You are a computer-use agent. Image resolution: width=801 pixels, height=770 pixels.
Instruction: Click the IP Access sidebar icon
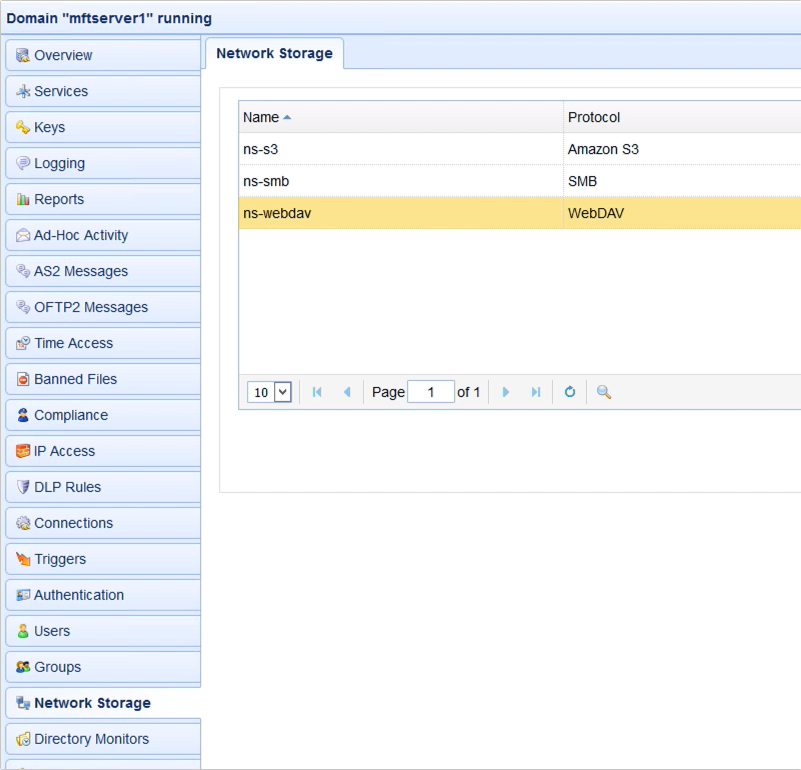coord(23,451)
